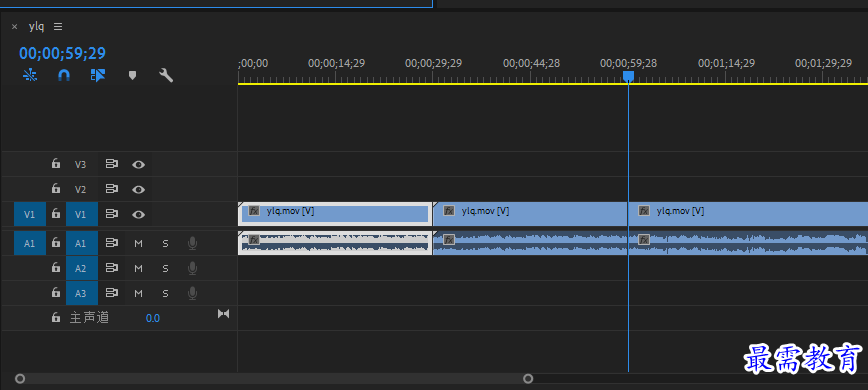
Task: Click fx badge on second audio clip
Action: click(449, 240)
